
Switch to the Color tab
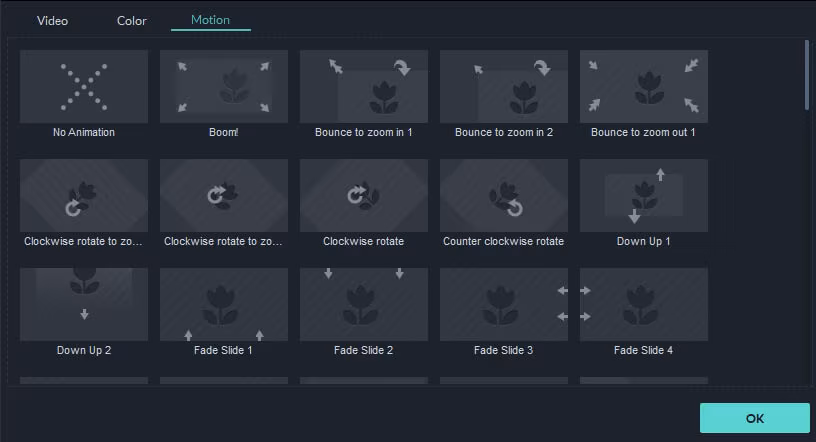[132, 21]
